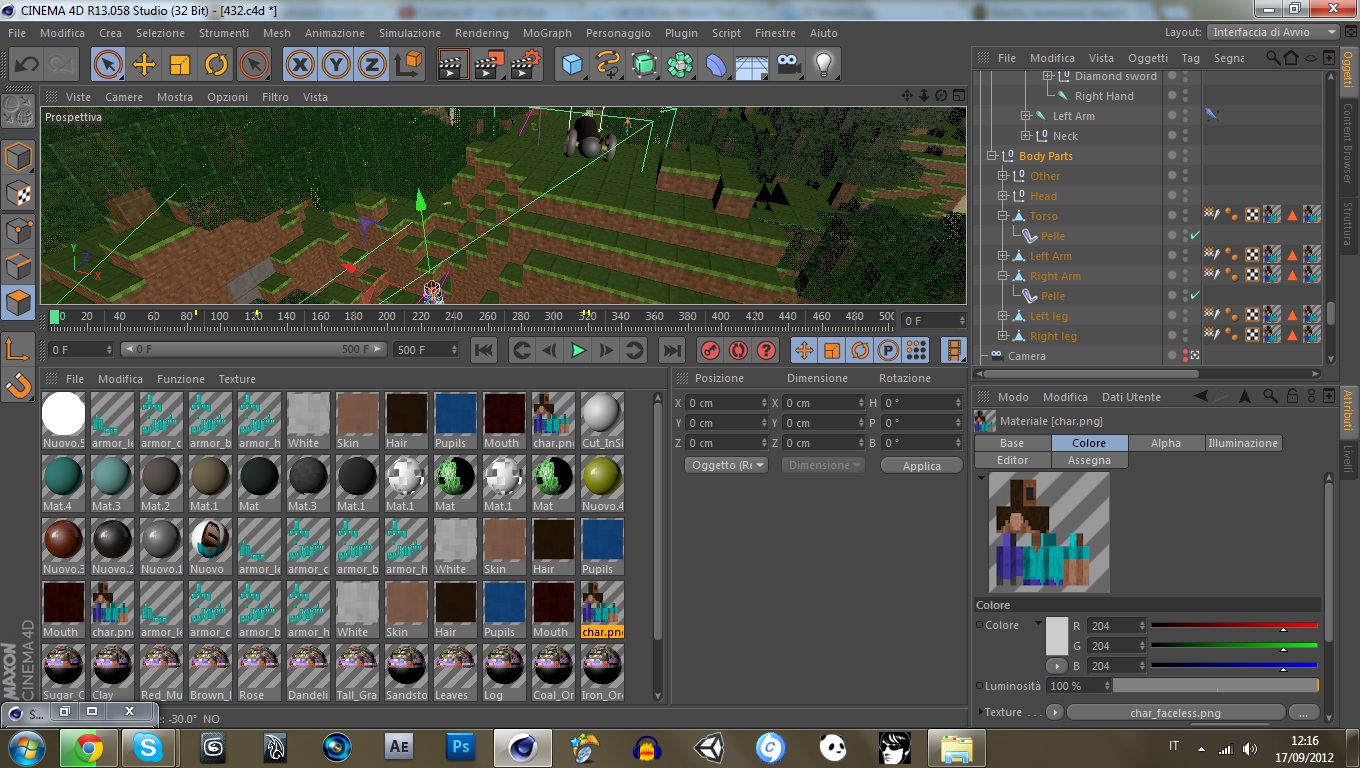
Task: Switch to Texture mode in left toolbar
Action: coord(19,194)
